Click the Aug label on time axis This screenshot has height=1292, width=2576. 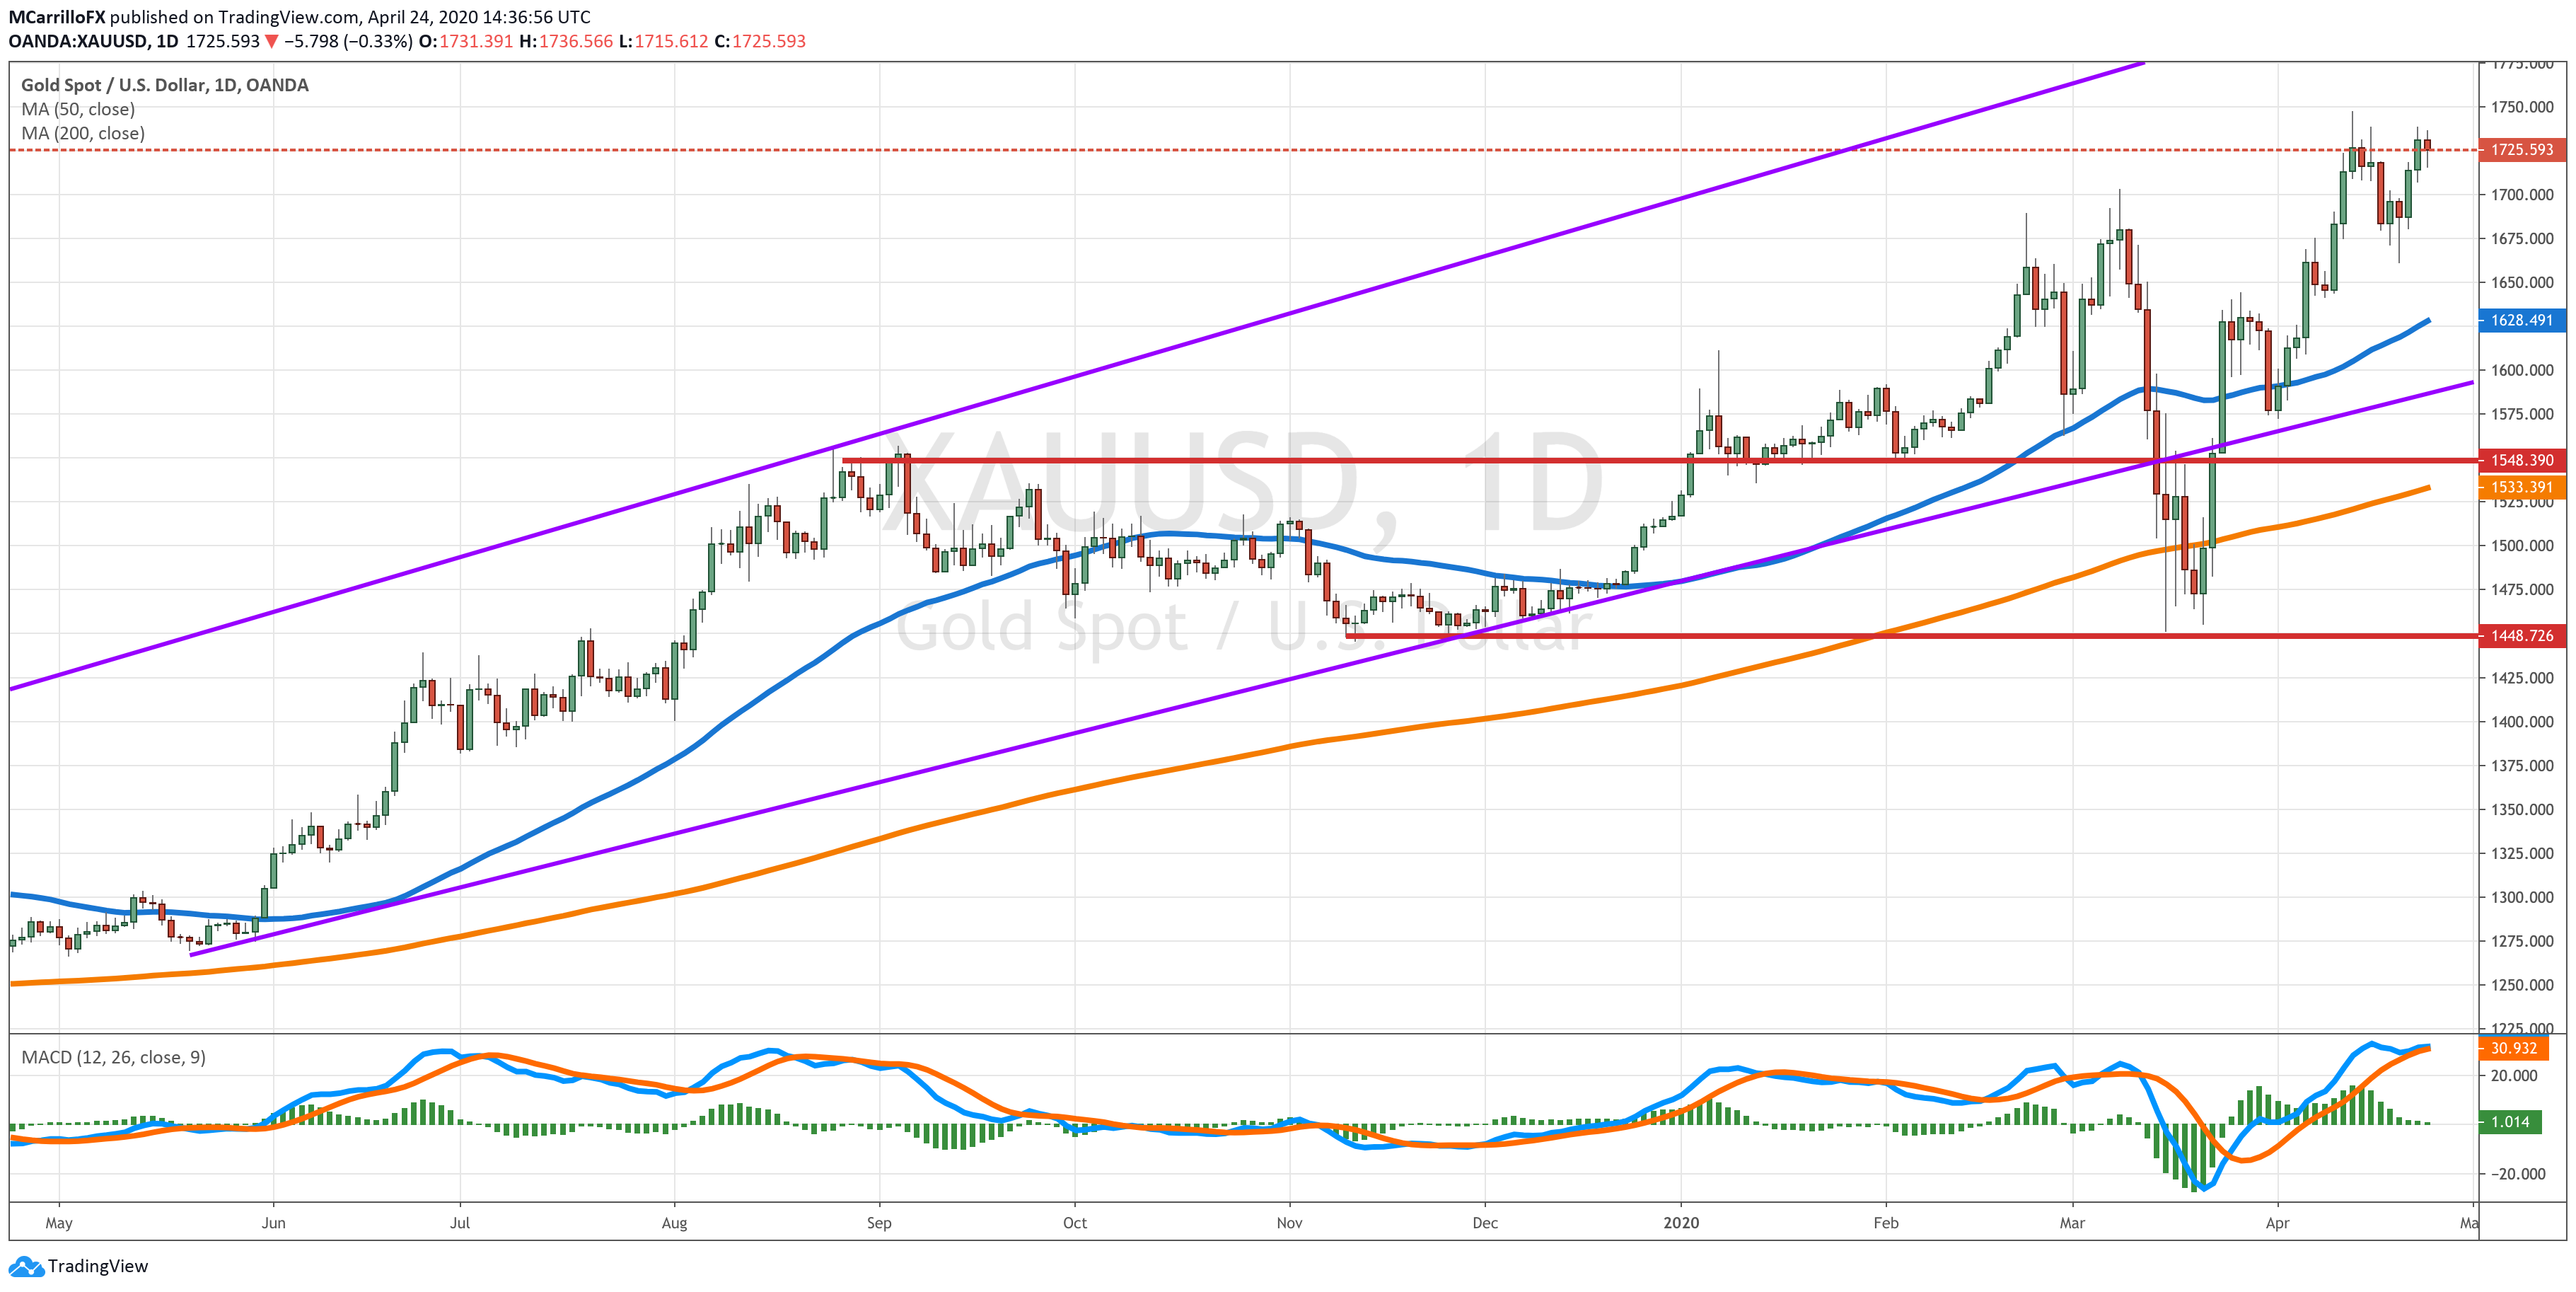click(x=675, y=1223)
